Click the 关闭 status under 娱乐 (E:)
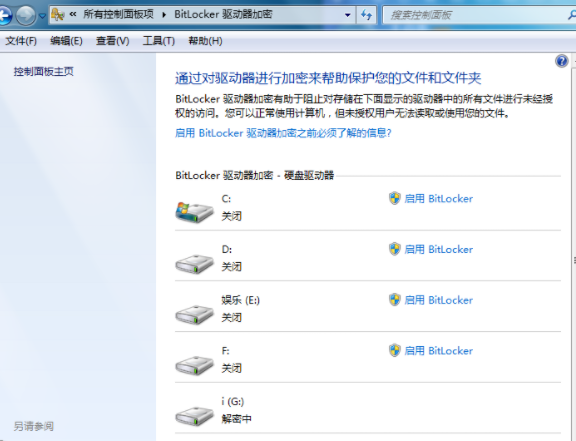Viewport: 576px width, 441px height. (x=232, y=317)
